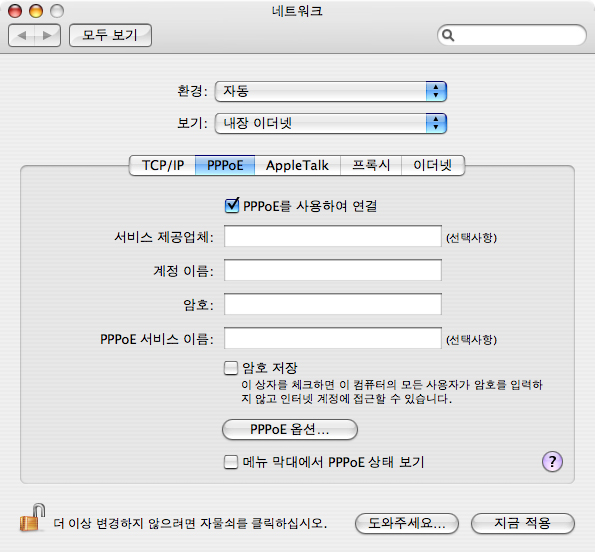Image resolution: width=595 pixels, height=552 pixels.
Task: Open help via purple question mark
Action: point(552,461)
